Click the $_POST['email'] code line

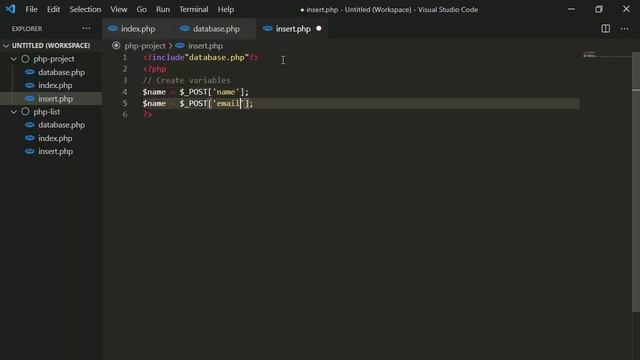(x=198, y=103)
